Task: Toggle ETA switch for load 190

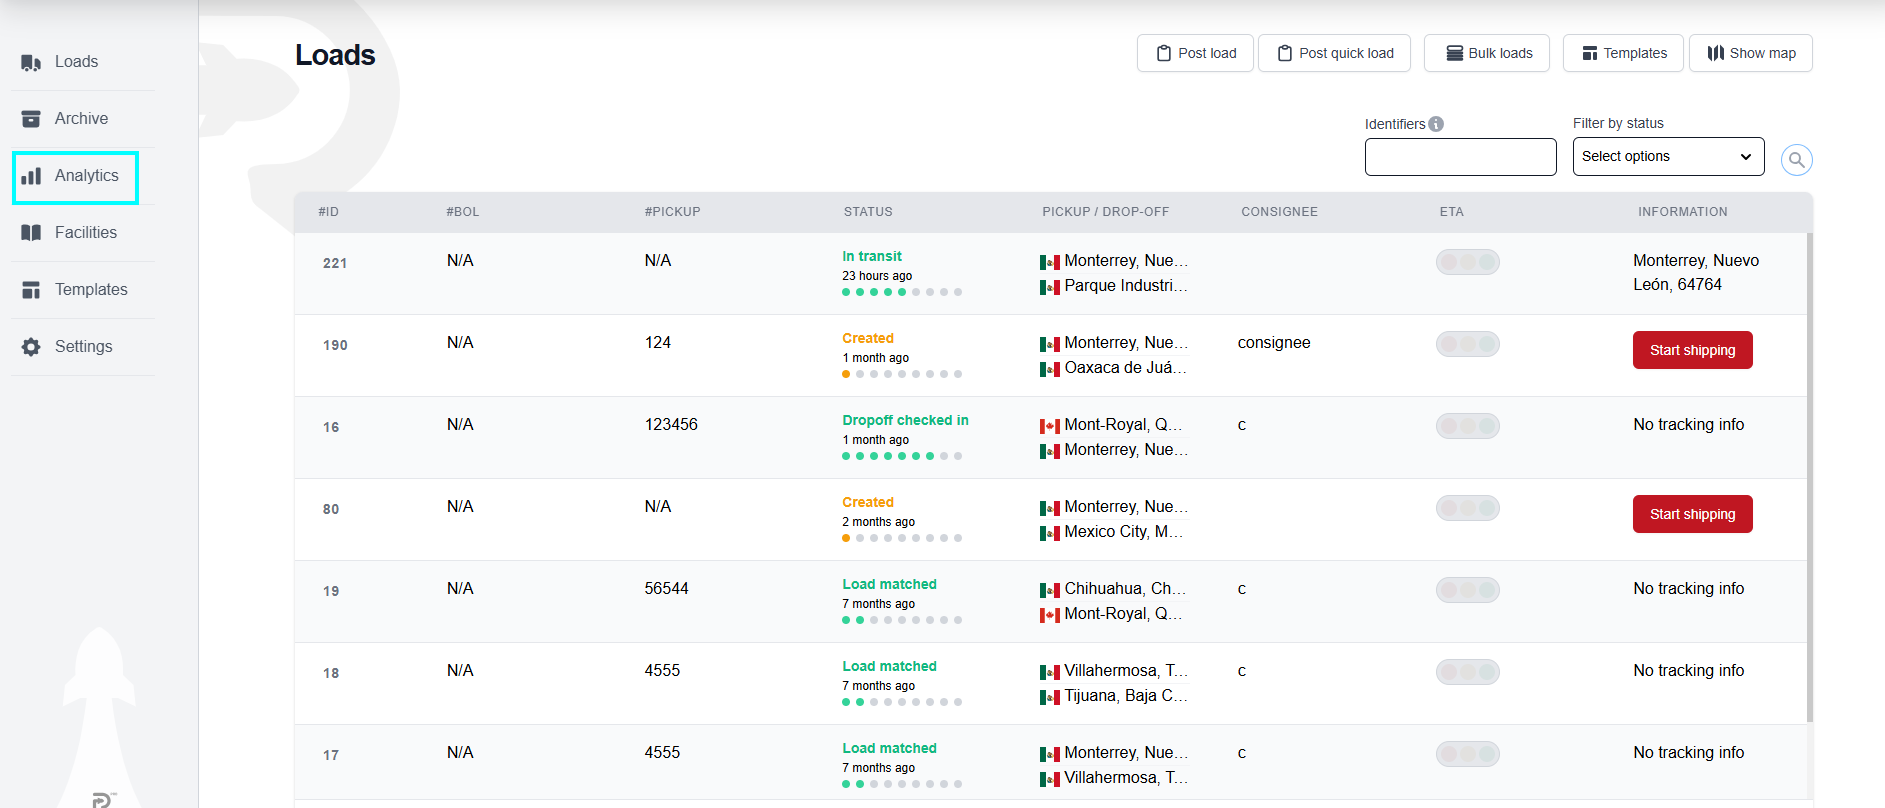Action: pyautogui.click(x=1467, y=344)
